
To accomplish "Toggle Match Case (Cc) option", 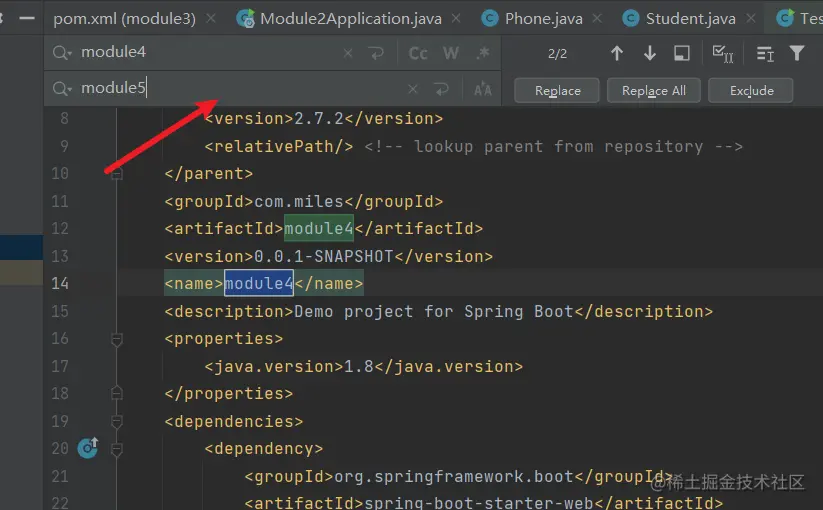I will click(x=418, y=53).
